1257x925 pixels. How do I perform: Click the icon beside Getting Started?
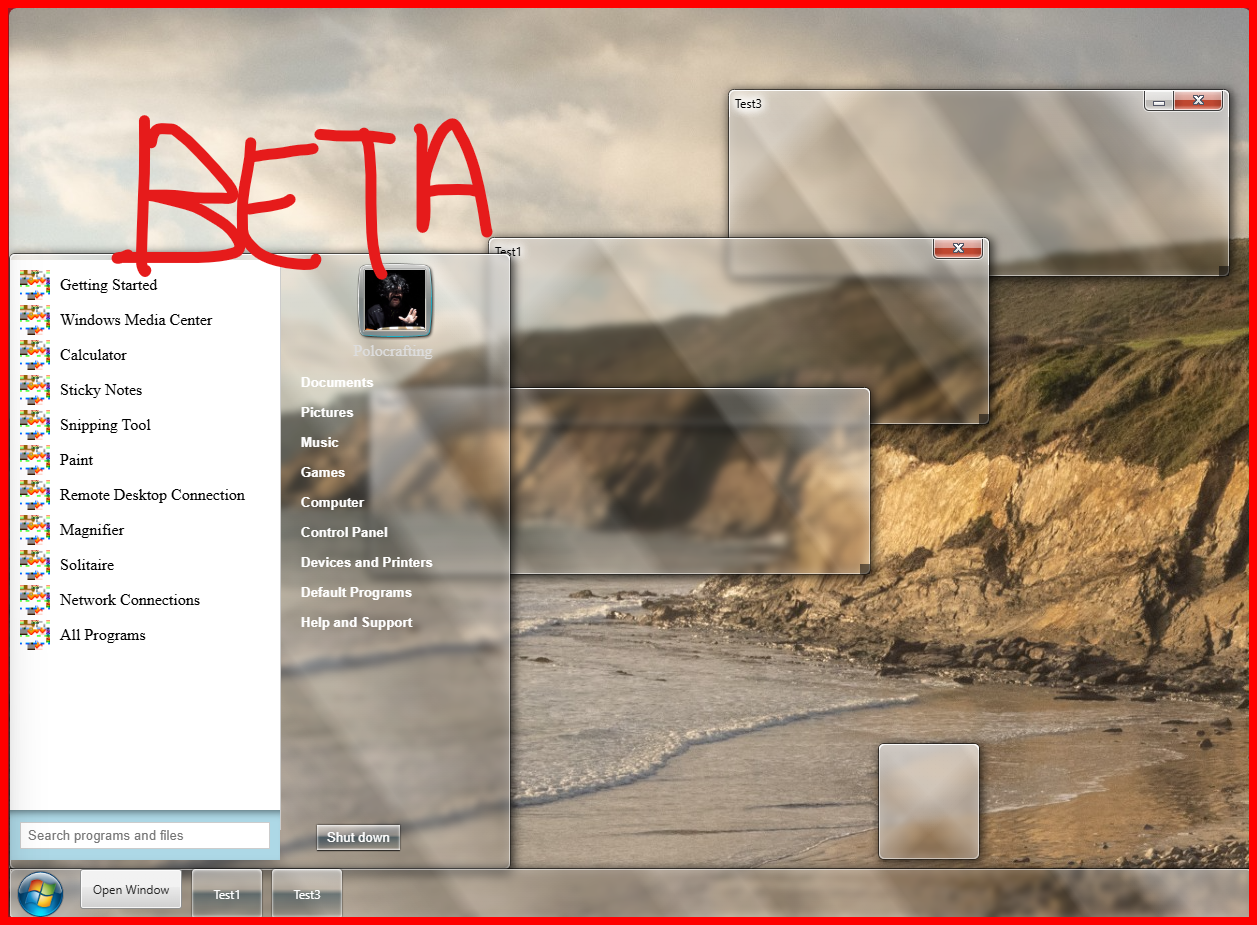[x=35, y=285]
